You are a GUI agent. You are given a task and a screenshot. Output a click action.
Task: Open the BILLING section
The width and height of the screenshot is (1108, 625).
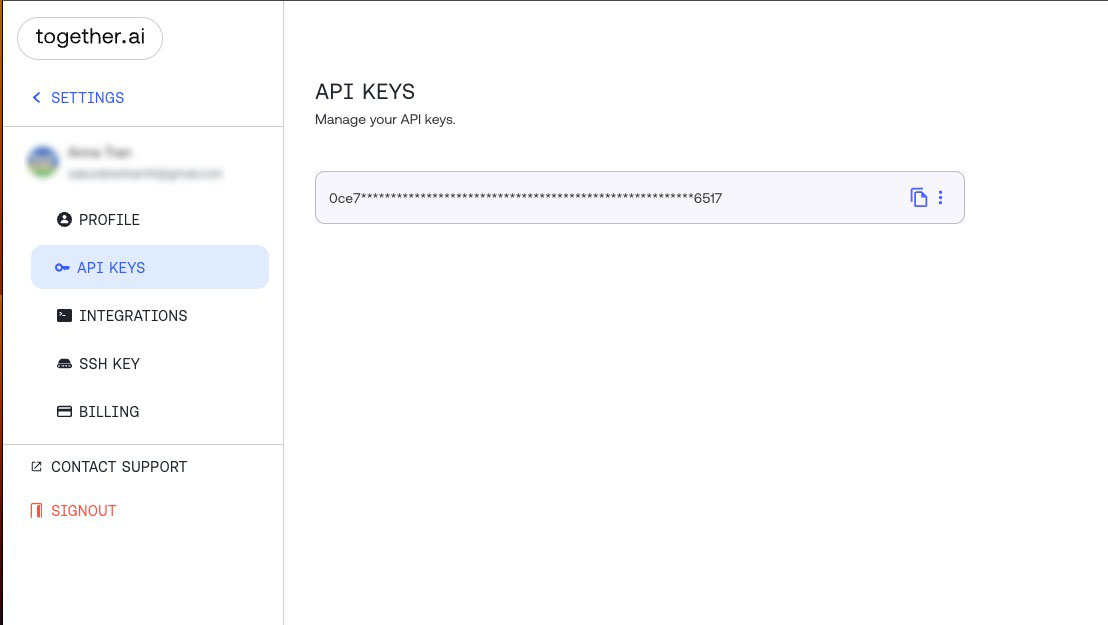coord(109,411)
